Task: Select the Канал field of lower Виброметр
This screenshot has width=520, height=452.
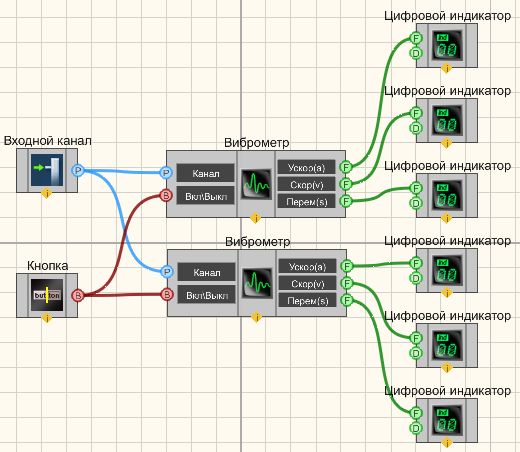Action: point(207,272)
